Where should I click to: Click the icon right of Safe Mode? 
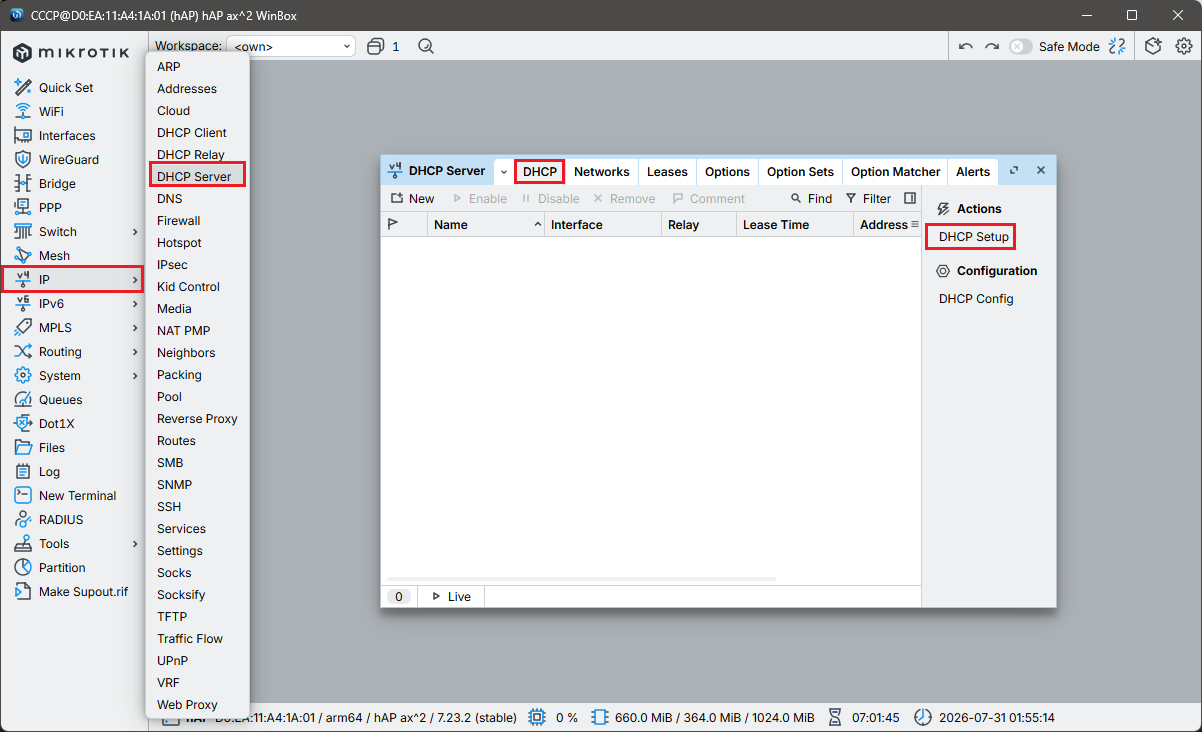point(1117,46)
